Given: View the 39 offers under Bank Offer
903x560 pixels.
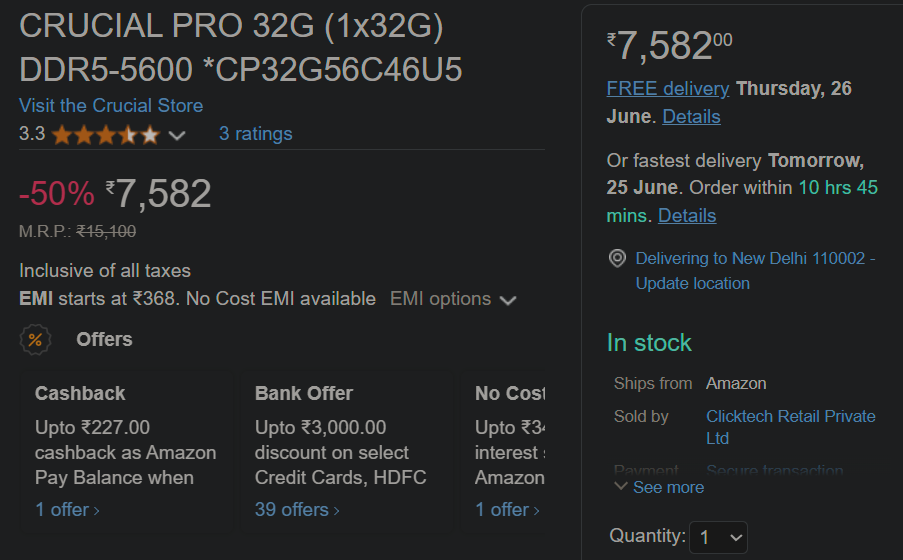Looking at the screenshot, I should click(297, 510).
